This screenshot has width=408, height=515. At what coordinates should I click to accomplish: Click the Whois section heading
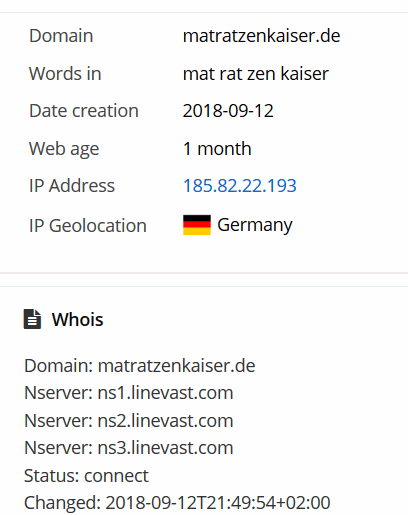pos(77,319)
